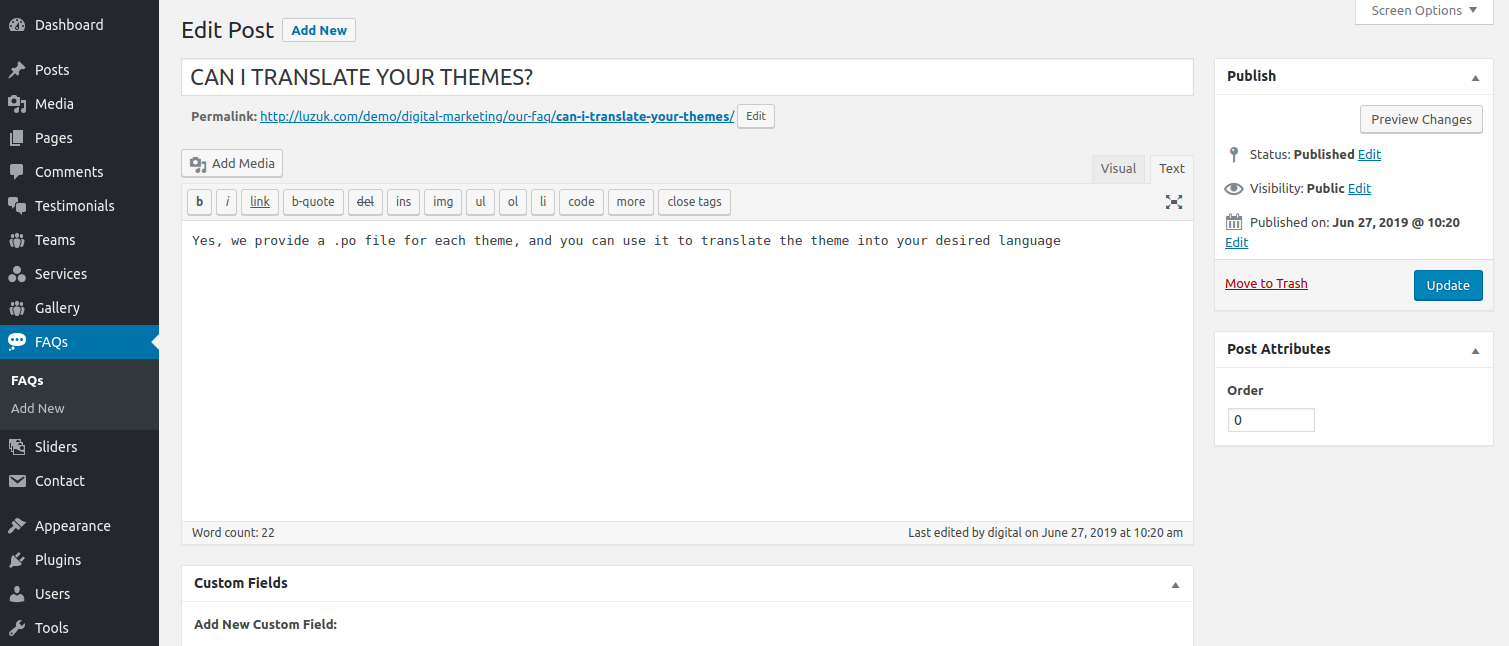Viewport: 1509px width, 646px height.
Task: Click the Testimonials sidebar icon
Action: pos(17,206)
